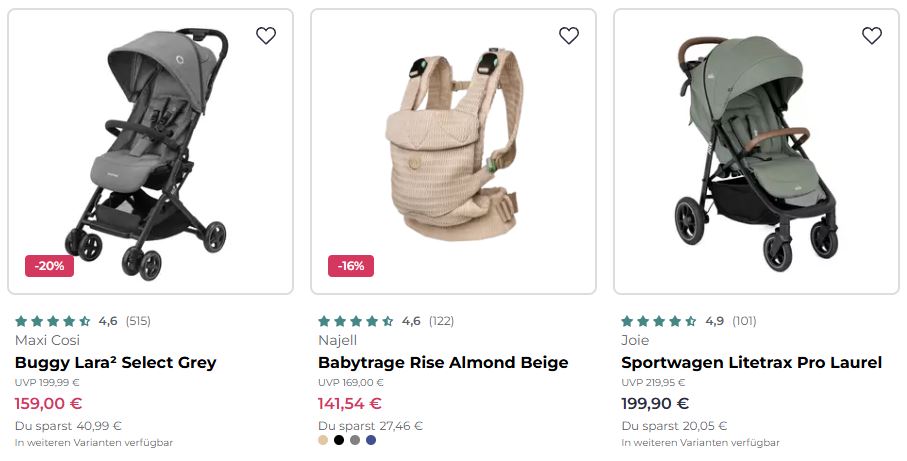Click star rating of Maxi Cosi buggy
This screenshot has width=907, height=461.
point(53,321)
